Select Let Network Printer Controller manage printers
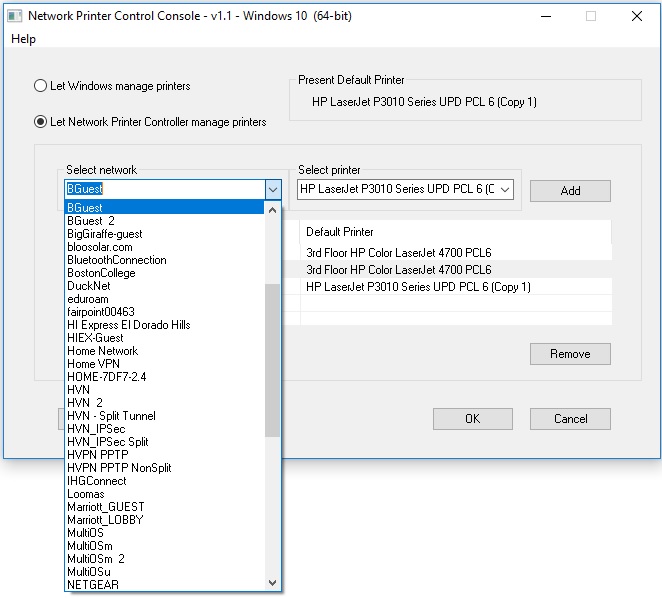This screenshot has height=598, width=662. 150,122
